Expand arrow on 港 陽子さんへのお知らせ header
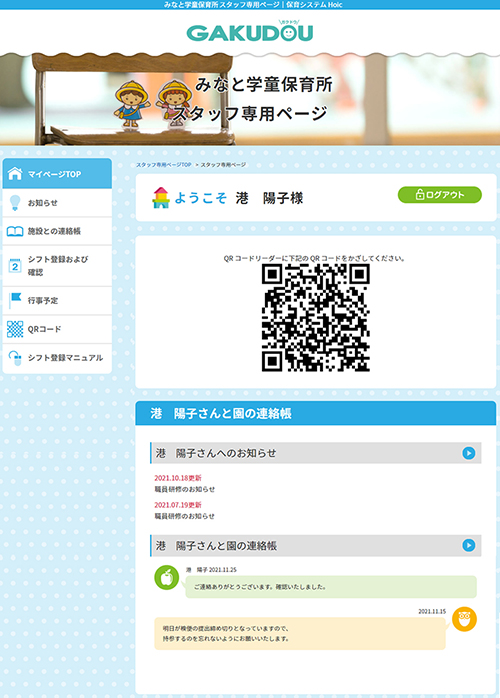The image size is (500, 698). click(468, 453)
